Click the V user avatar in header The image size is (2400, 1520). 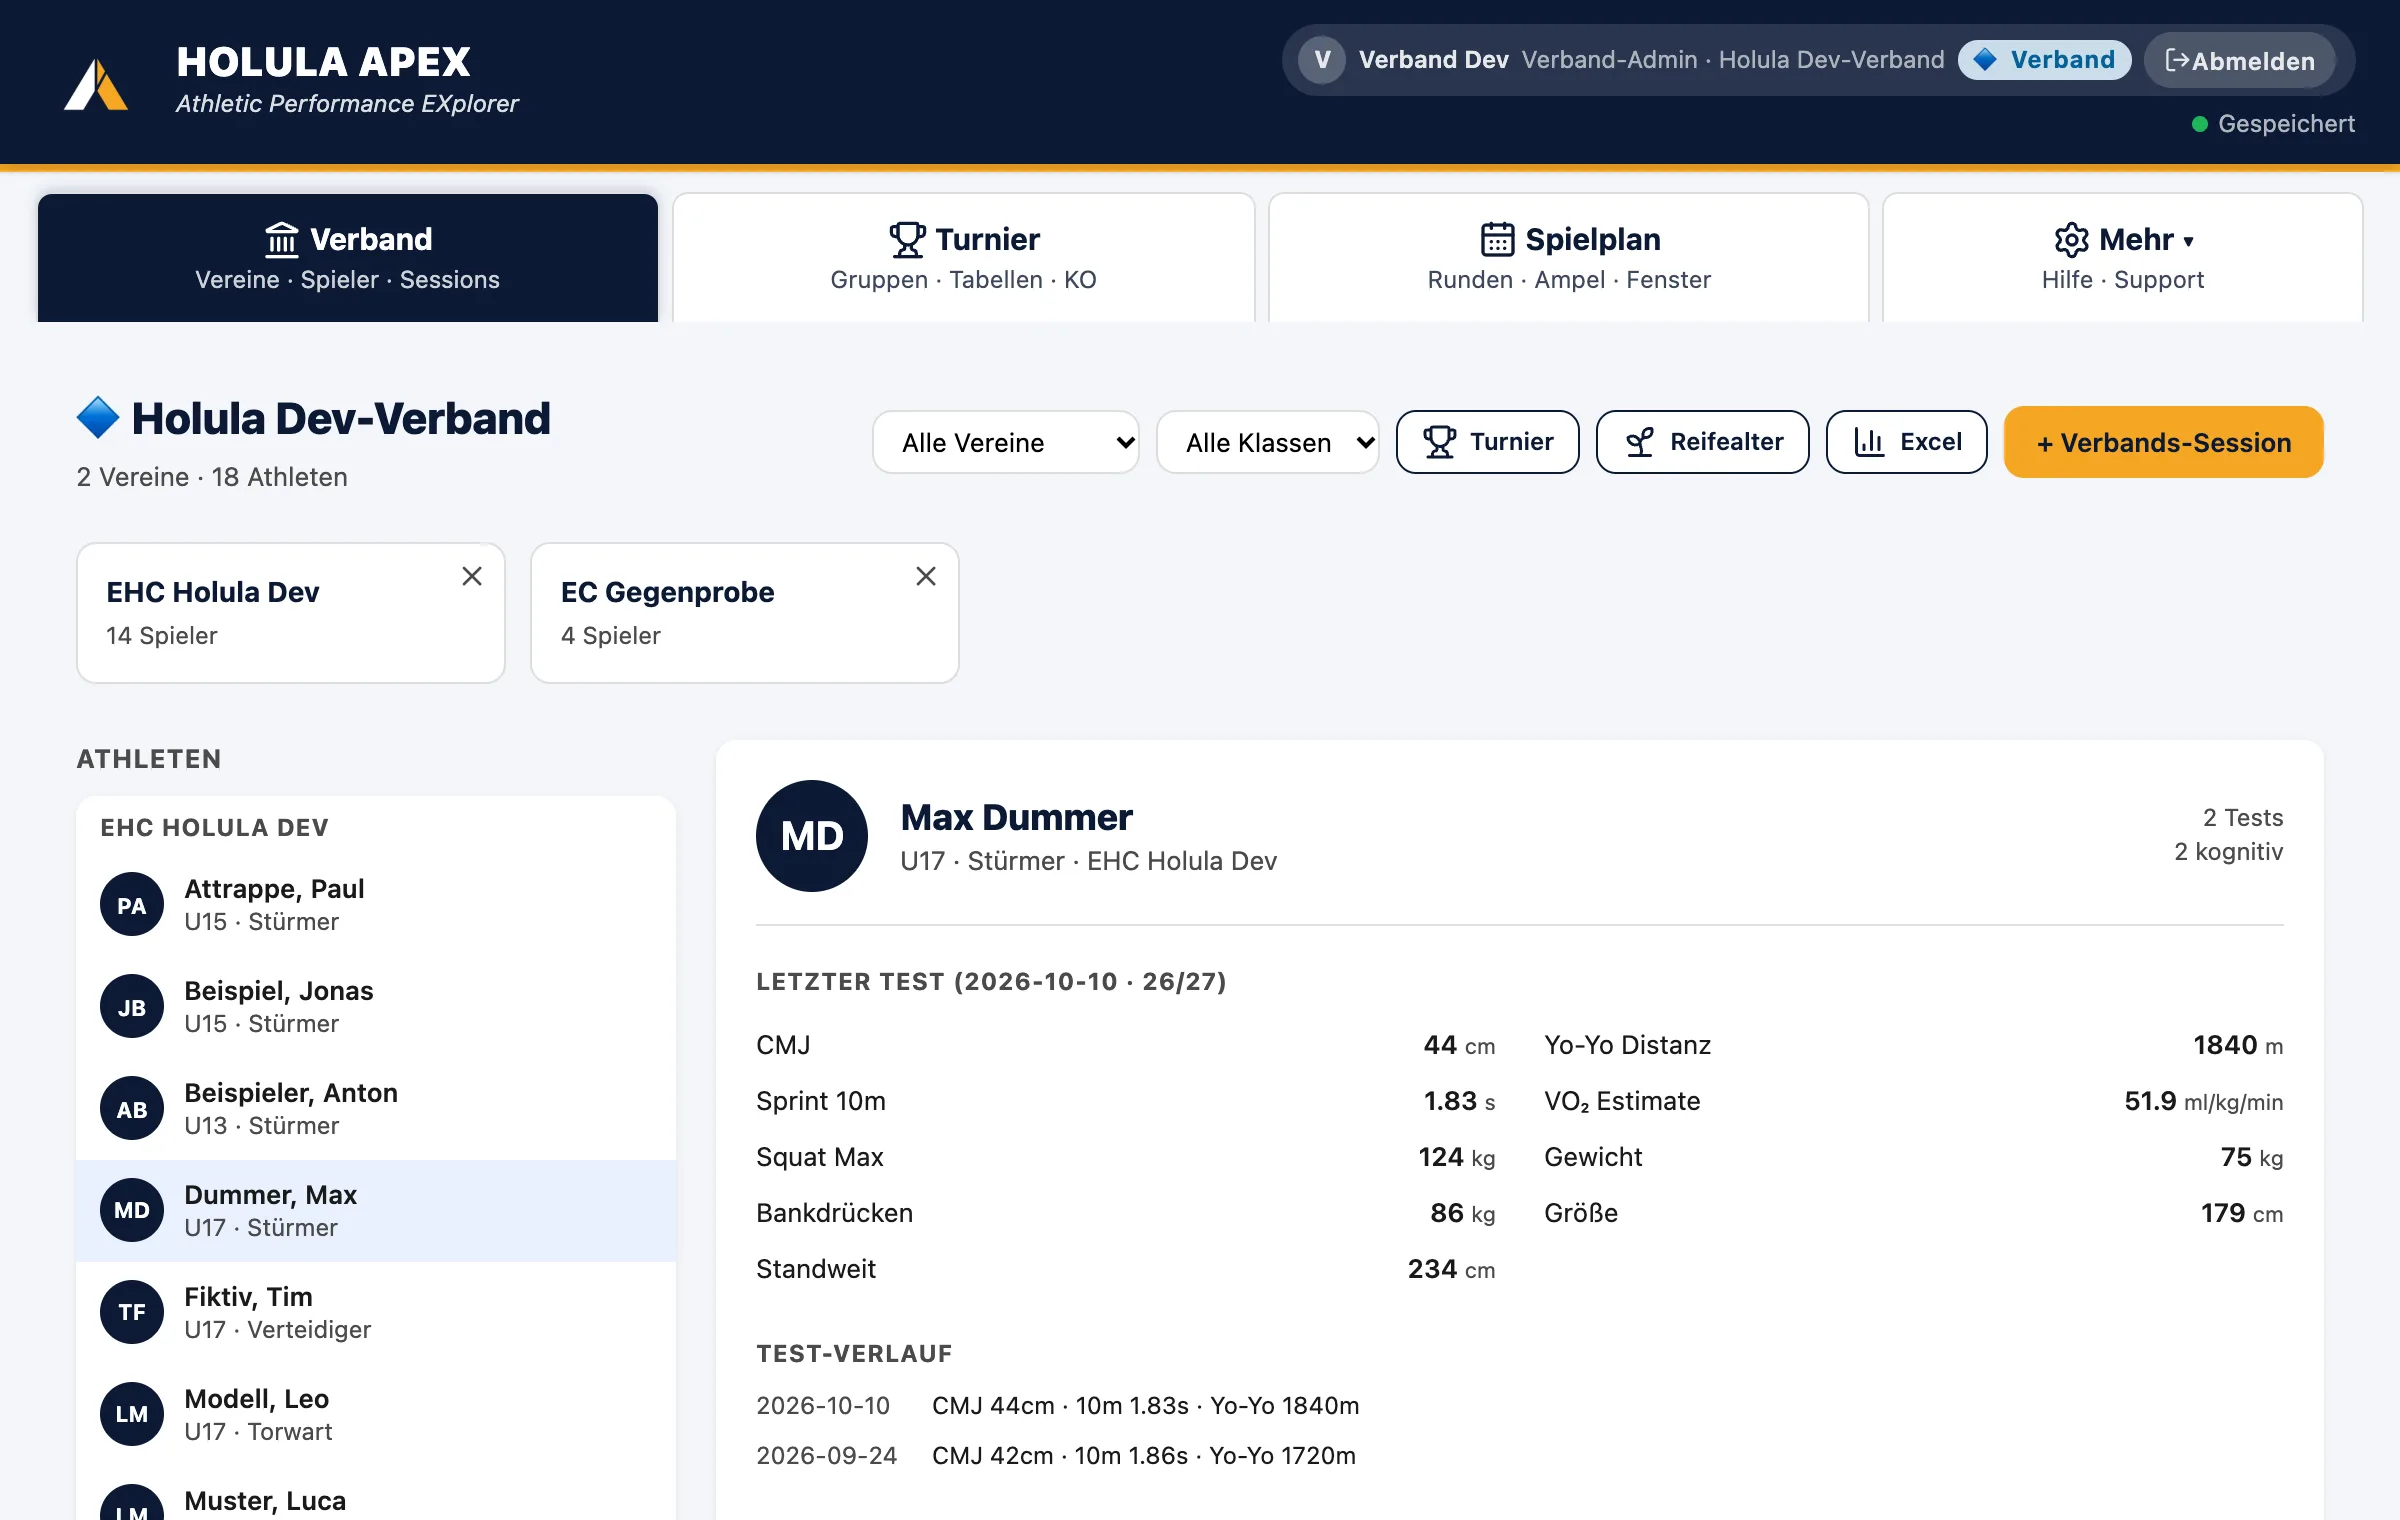point(1322,60)
